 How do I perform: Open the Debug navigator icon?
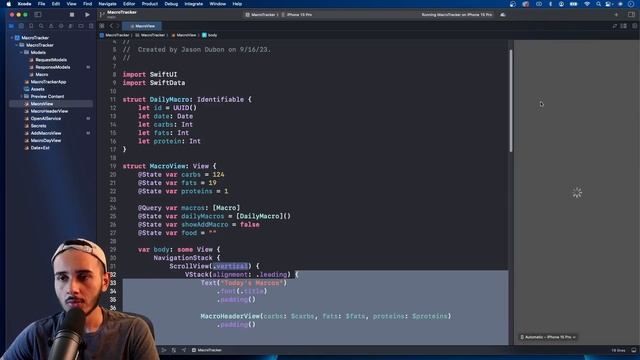pos(71,26)
